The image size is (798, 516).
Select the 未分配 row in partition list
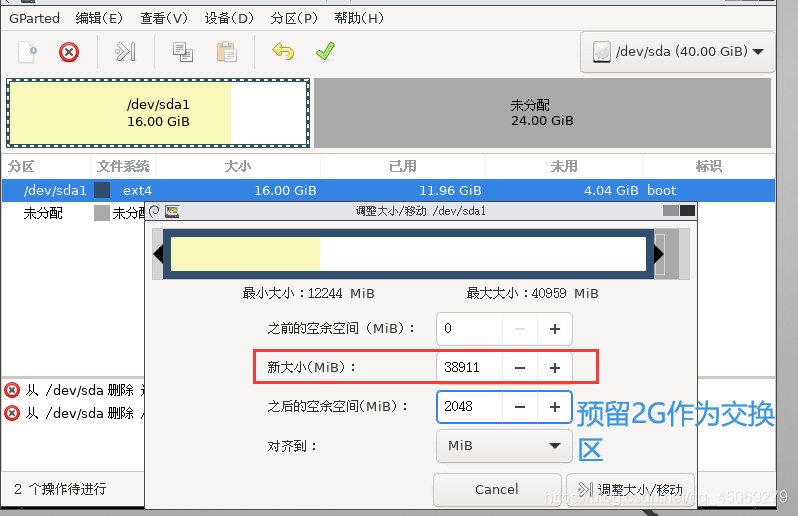click(x=73, y=213)
